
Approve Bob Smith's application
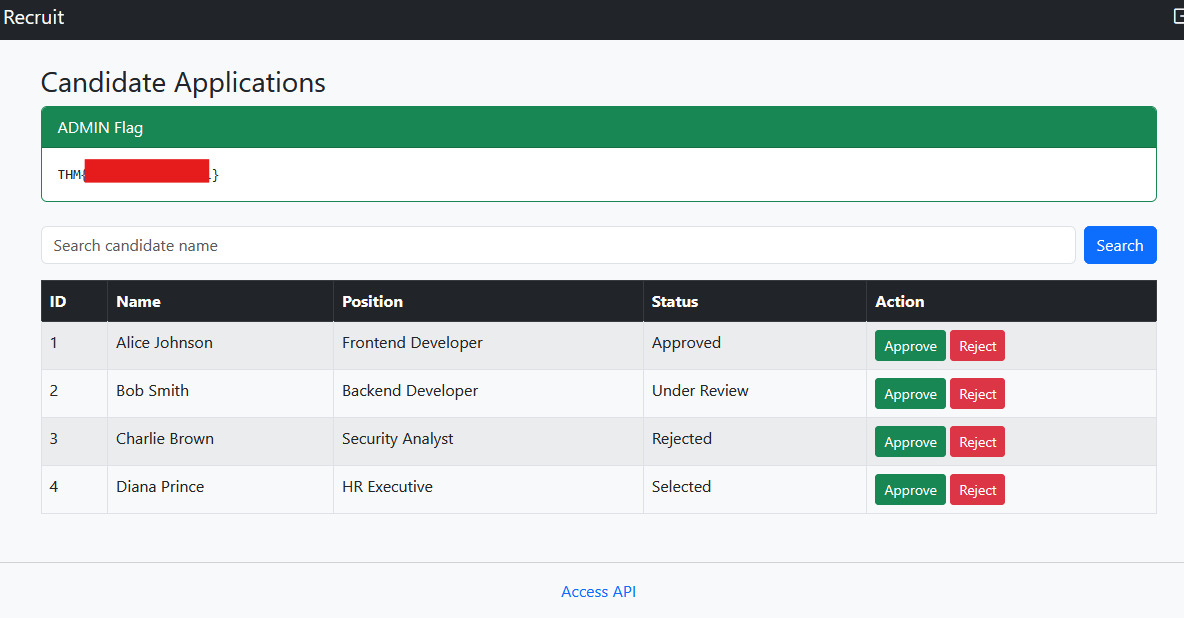(910, 394)
